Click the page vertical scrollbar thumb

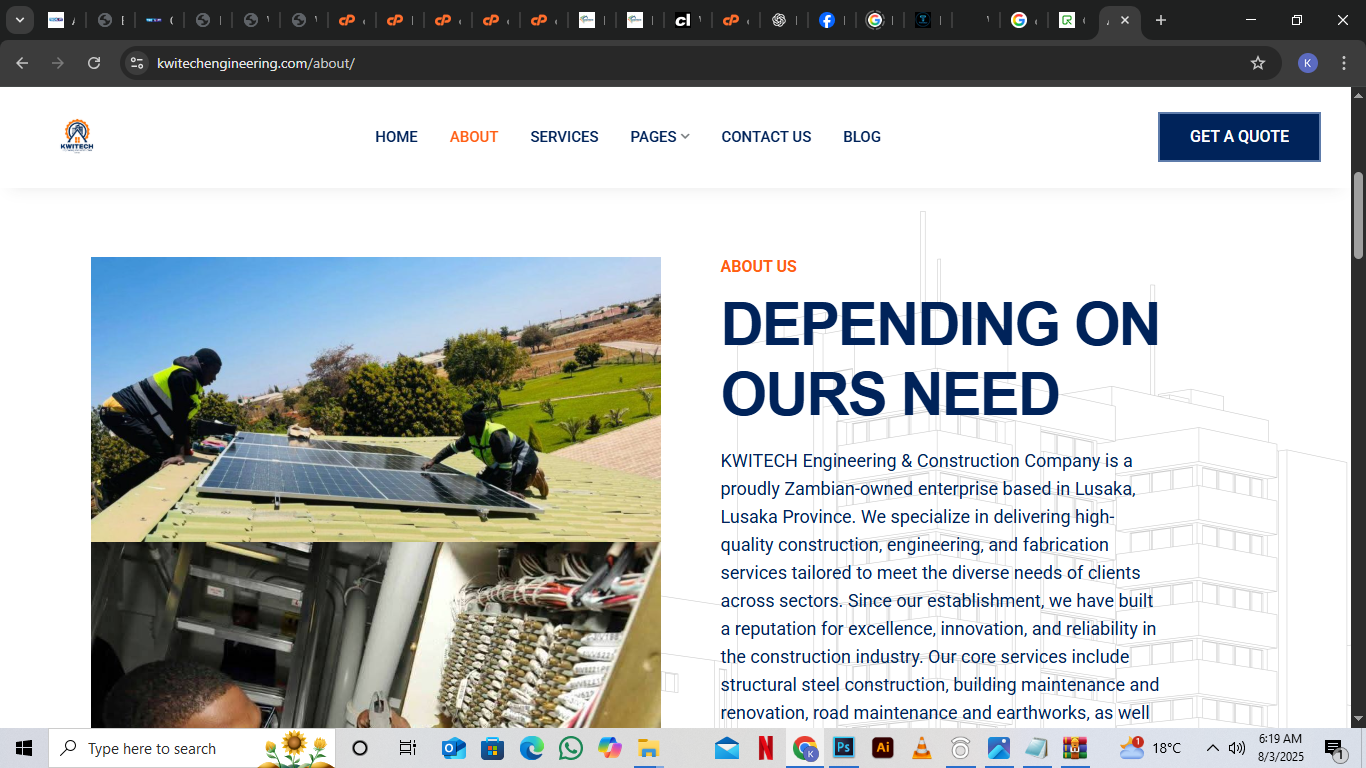[x=1358, y=215]
